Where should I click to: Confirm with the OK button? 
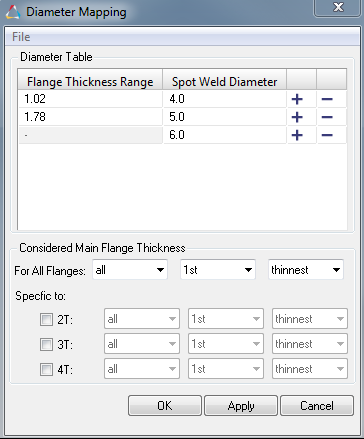[165, 406]
